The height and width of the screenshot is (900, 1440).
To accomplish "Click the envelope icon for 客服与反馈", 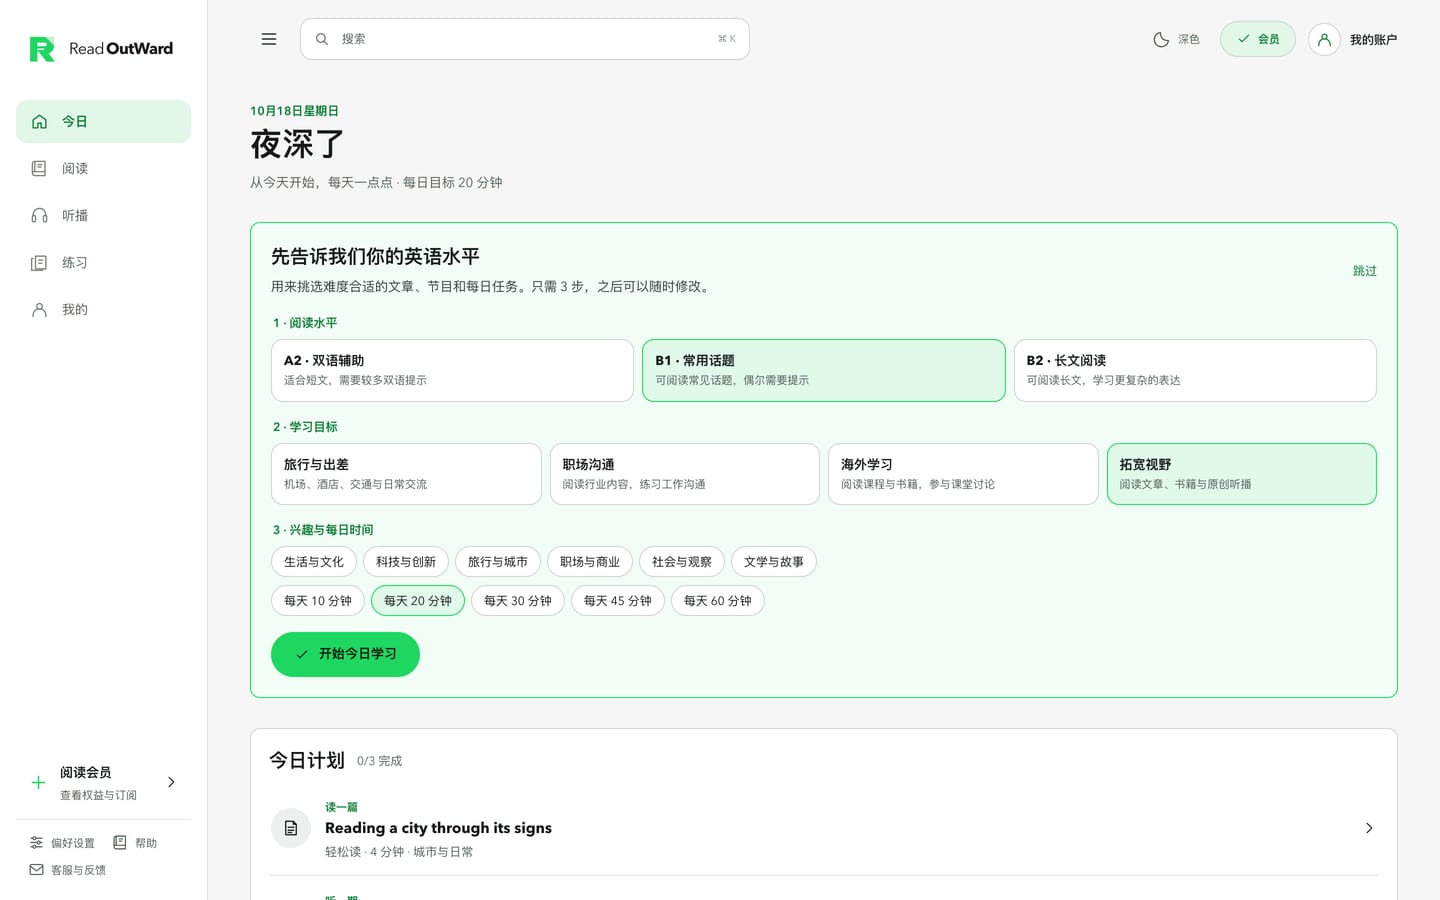I will tap(37, 870).
